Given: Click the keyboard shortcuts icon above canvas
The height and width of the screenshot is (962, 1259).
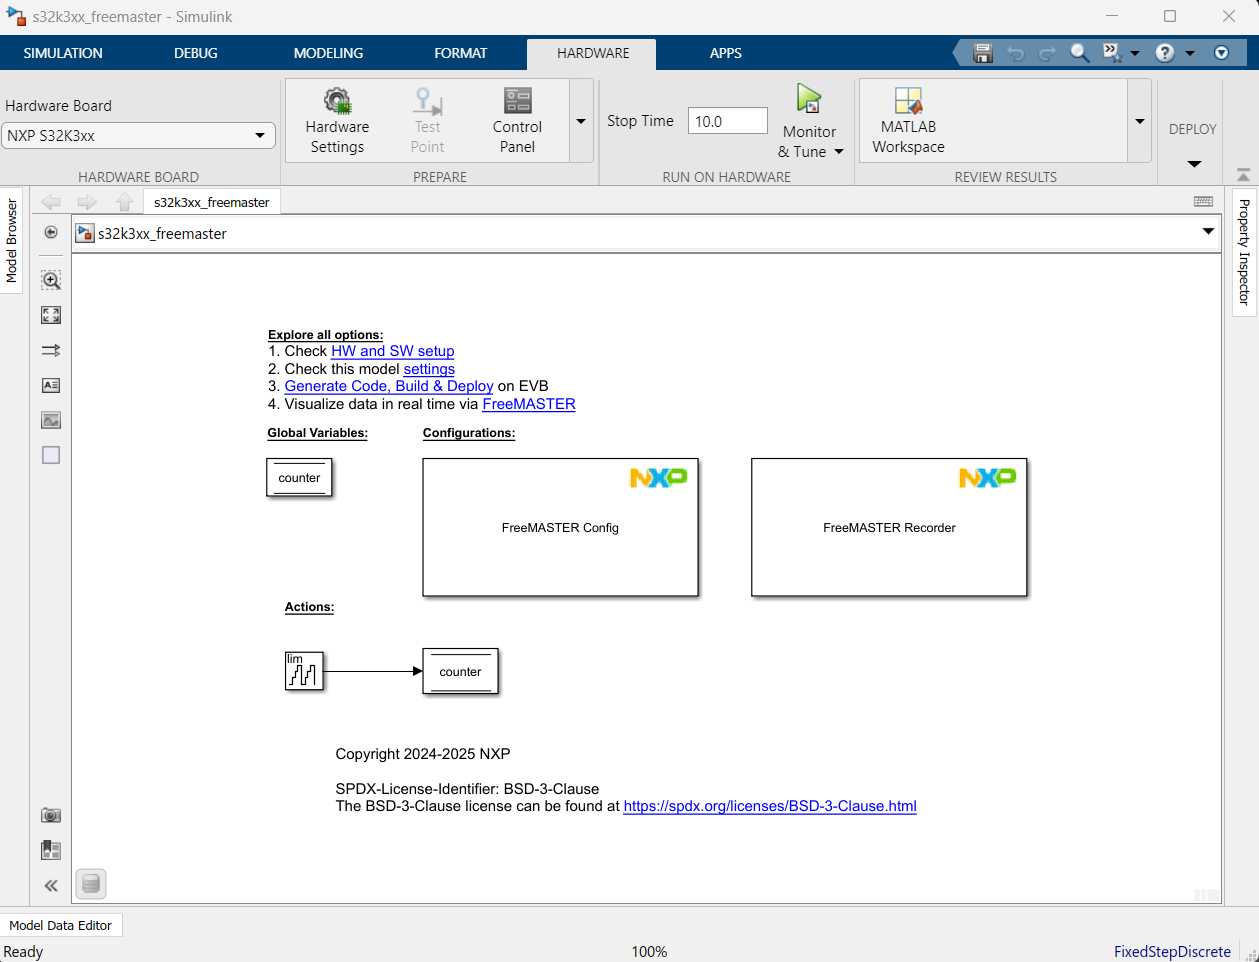Looking at the screenshot, I should [1204, 201].
